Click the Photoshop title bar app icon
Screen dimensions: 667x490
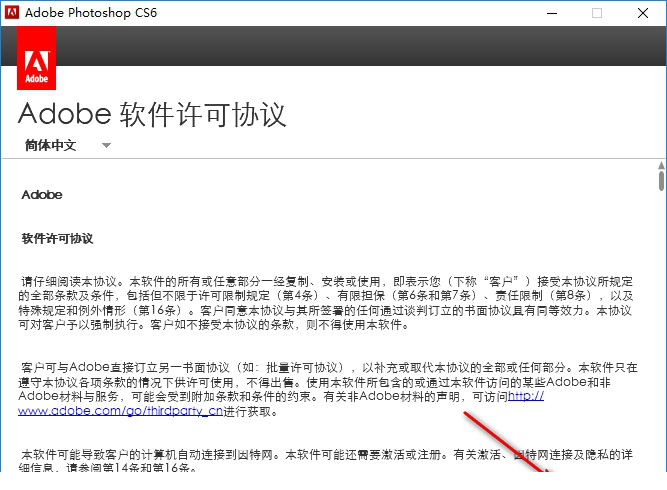click(x=12, y=12)
